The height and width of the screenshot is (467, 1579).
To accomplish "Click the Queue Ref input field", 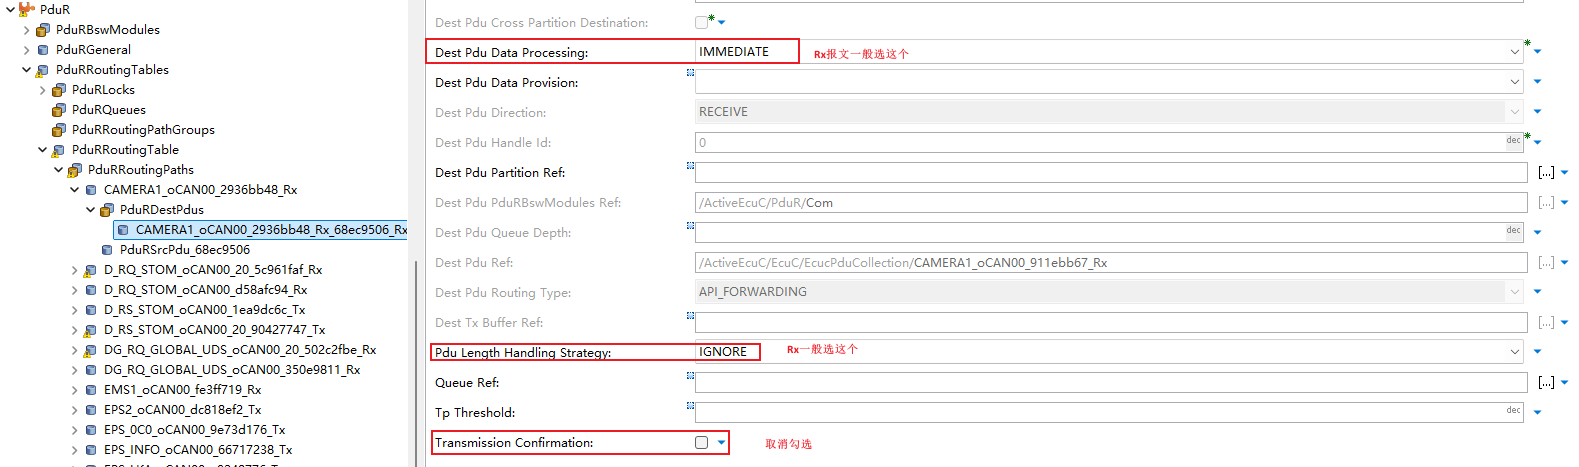I will [1111, 383].
